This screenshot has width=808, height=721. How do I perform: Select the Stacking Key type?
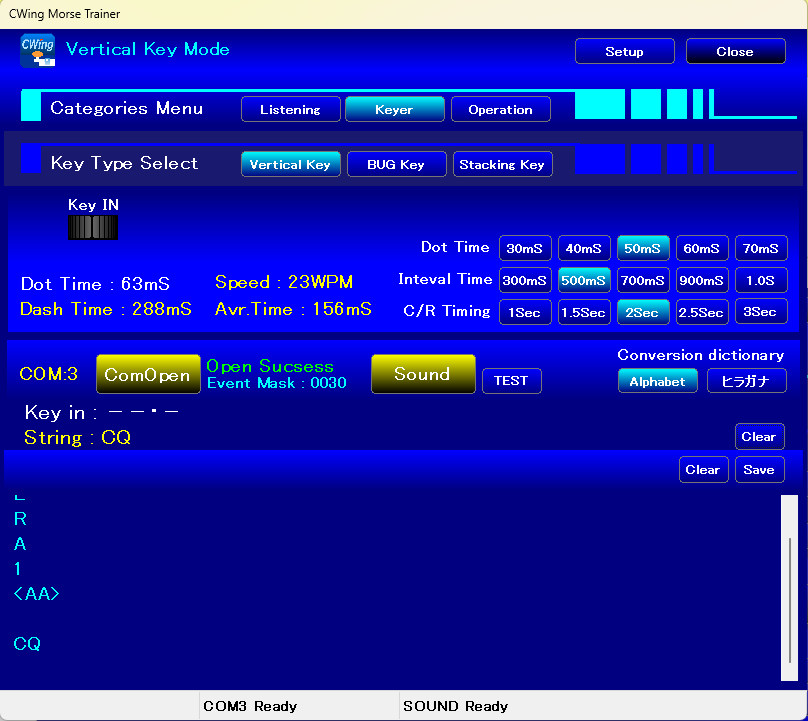point(502,164)
